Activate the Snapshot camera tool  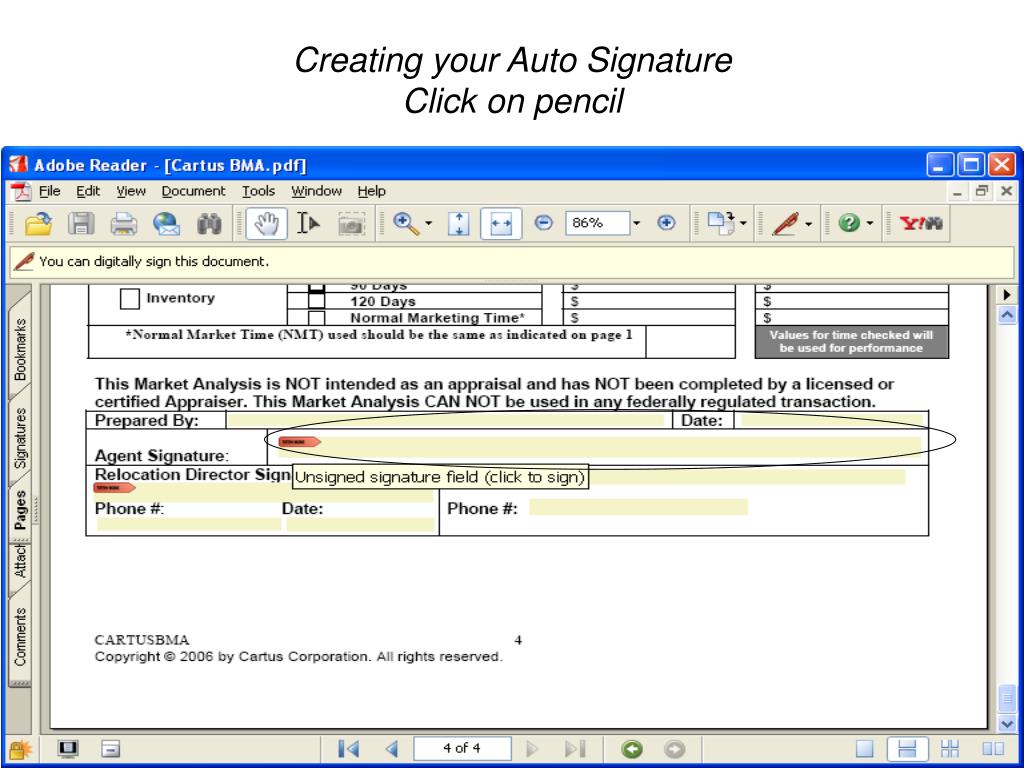click(x=351, y=224)
